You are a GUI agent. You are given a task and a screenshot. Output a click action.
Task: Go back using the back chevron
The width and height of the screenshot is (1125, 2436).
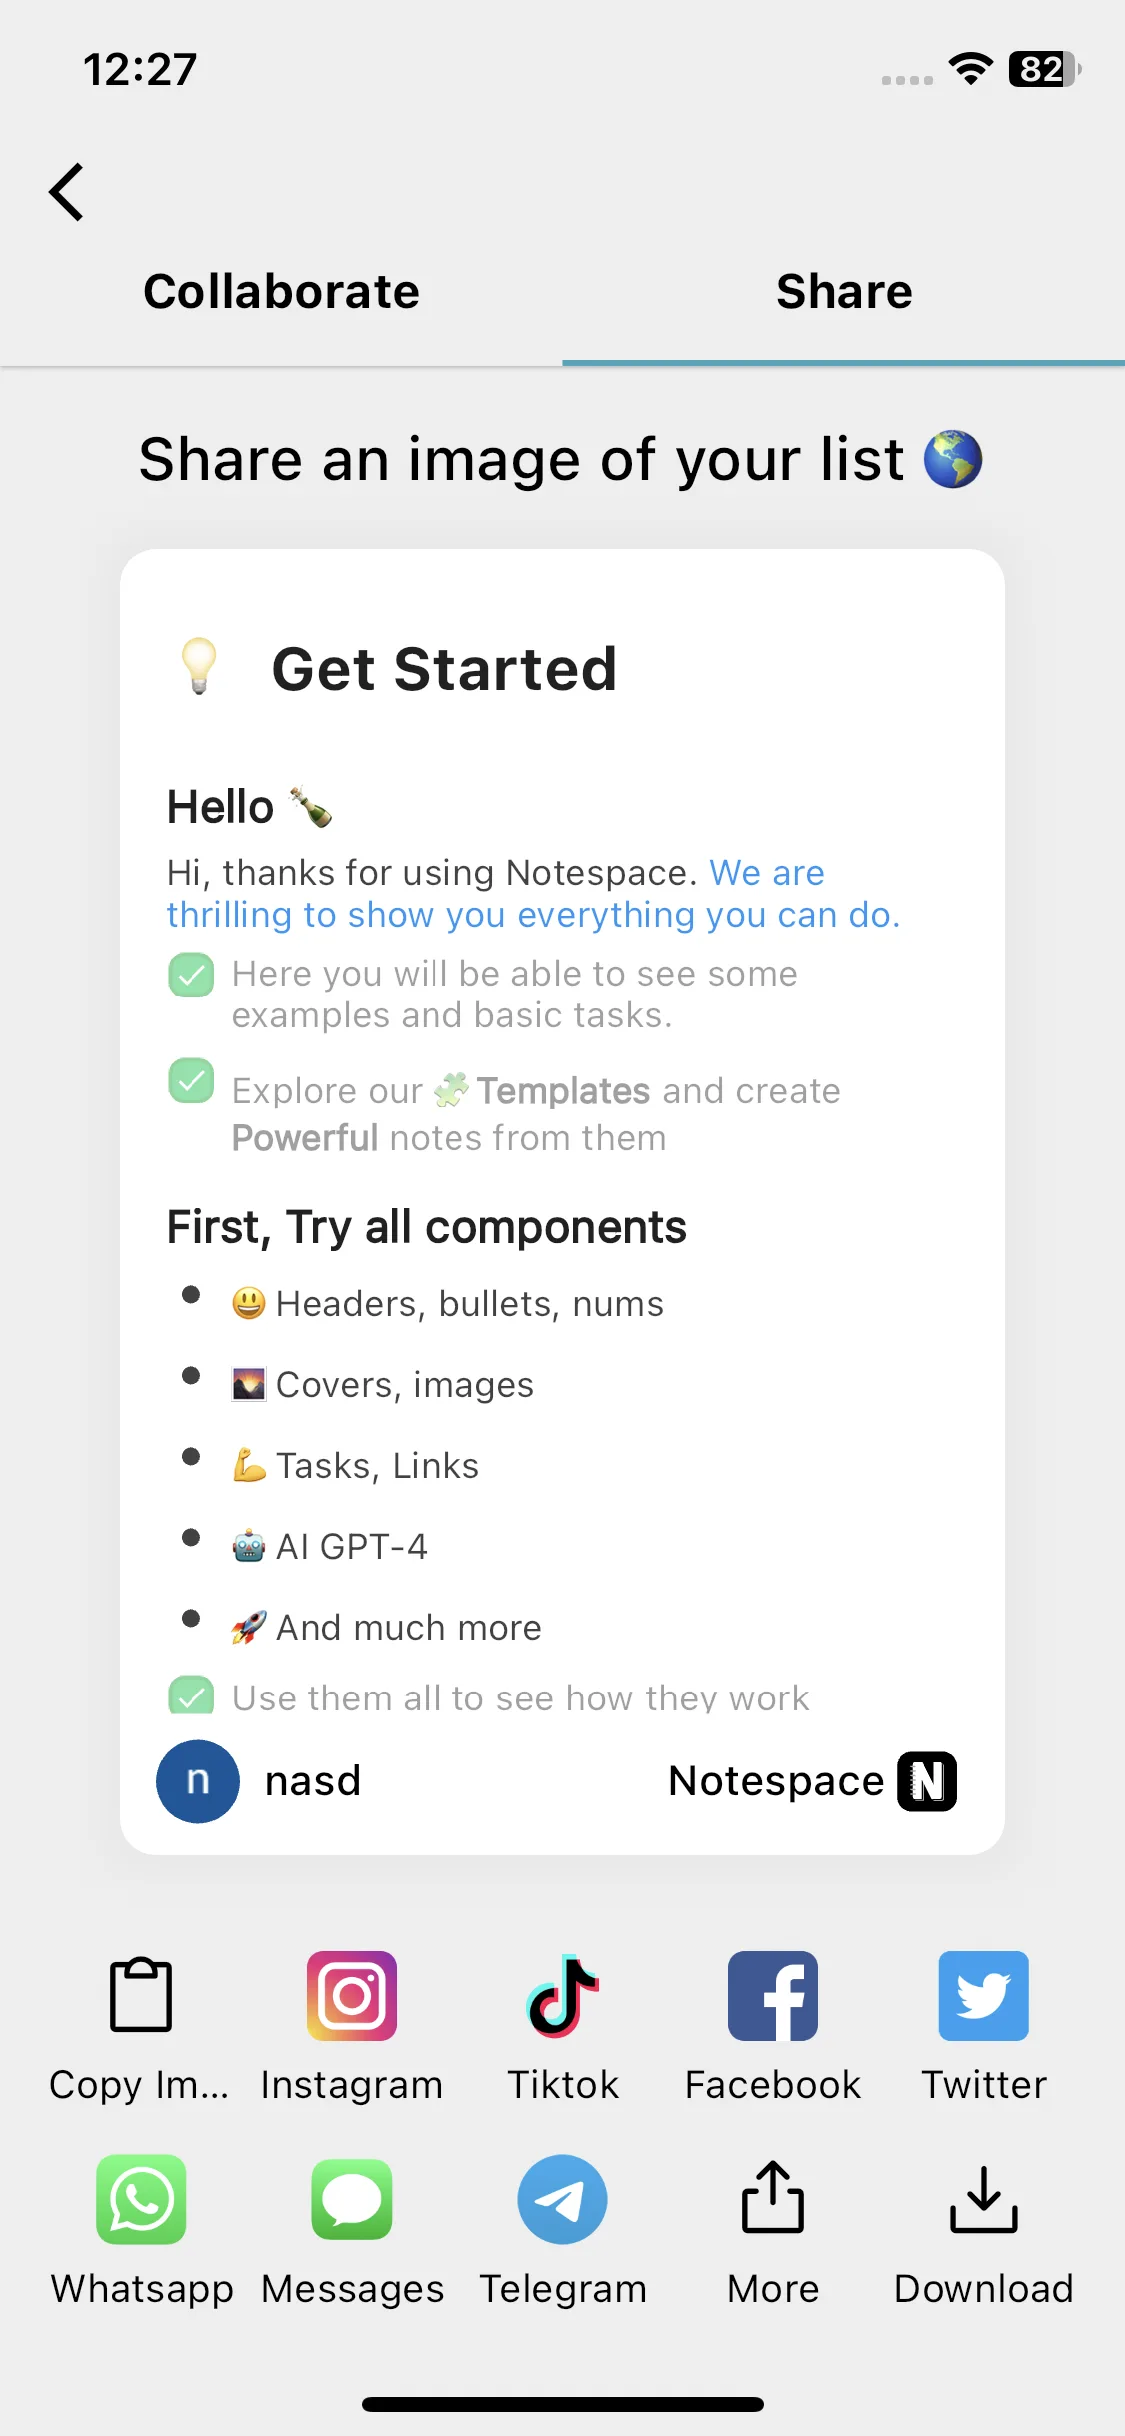click(66, 191)
